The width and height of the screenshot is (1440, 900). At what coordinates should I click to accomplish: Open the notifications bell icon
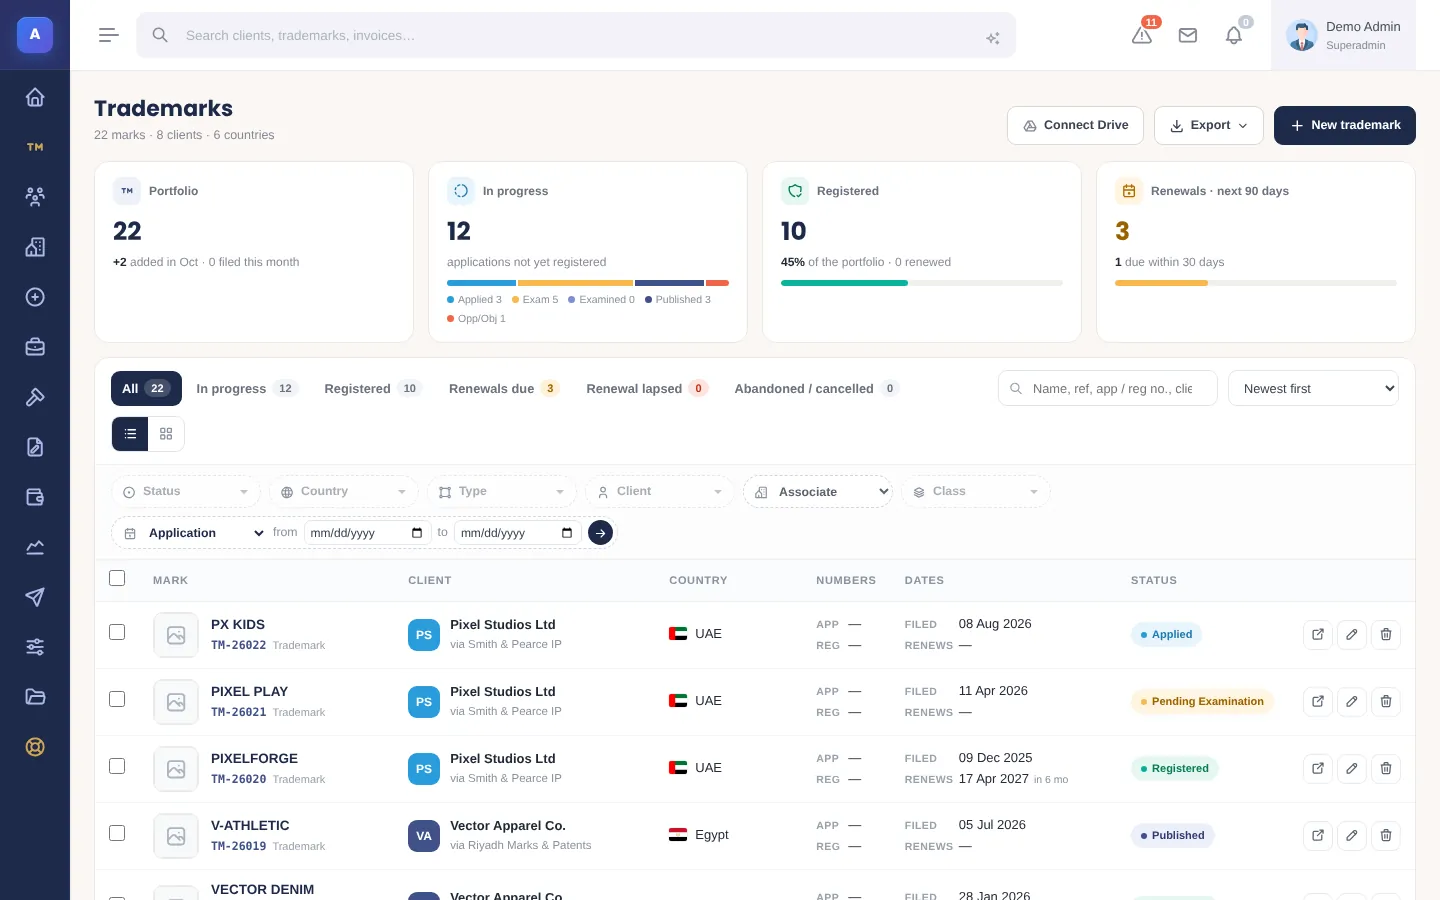coord(1234,35)
